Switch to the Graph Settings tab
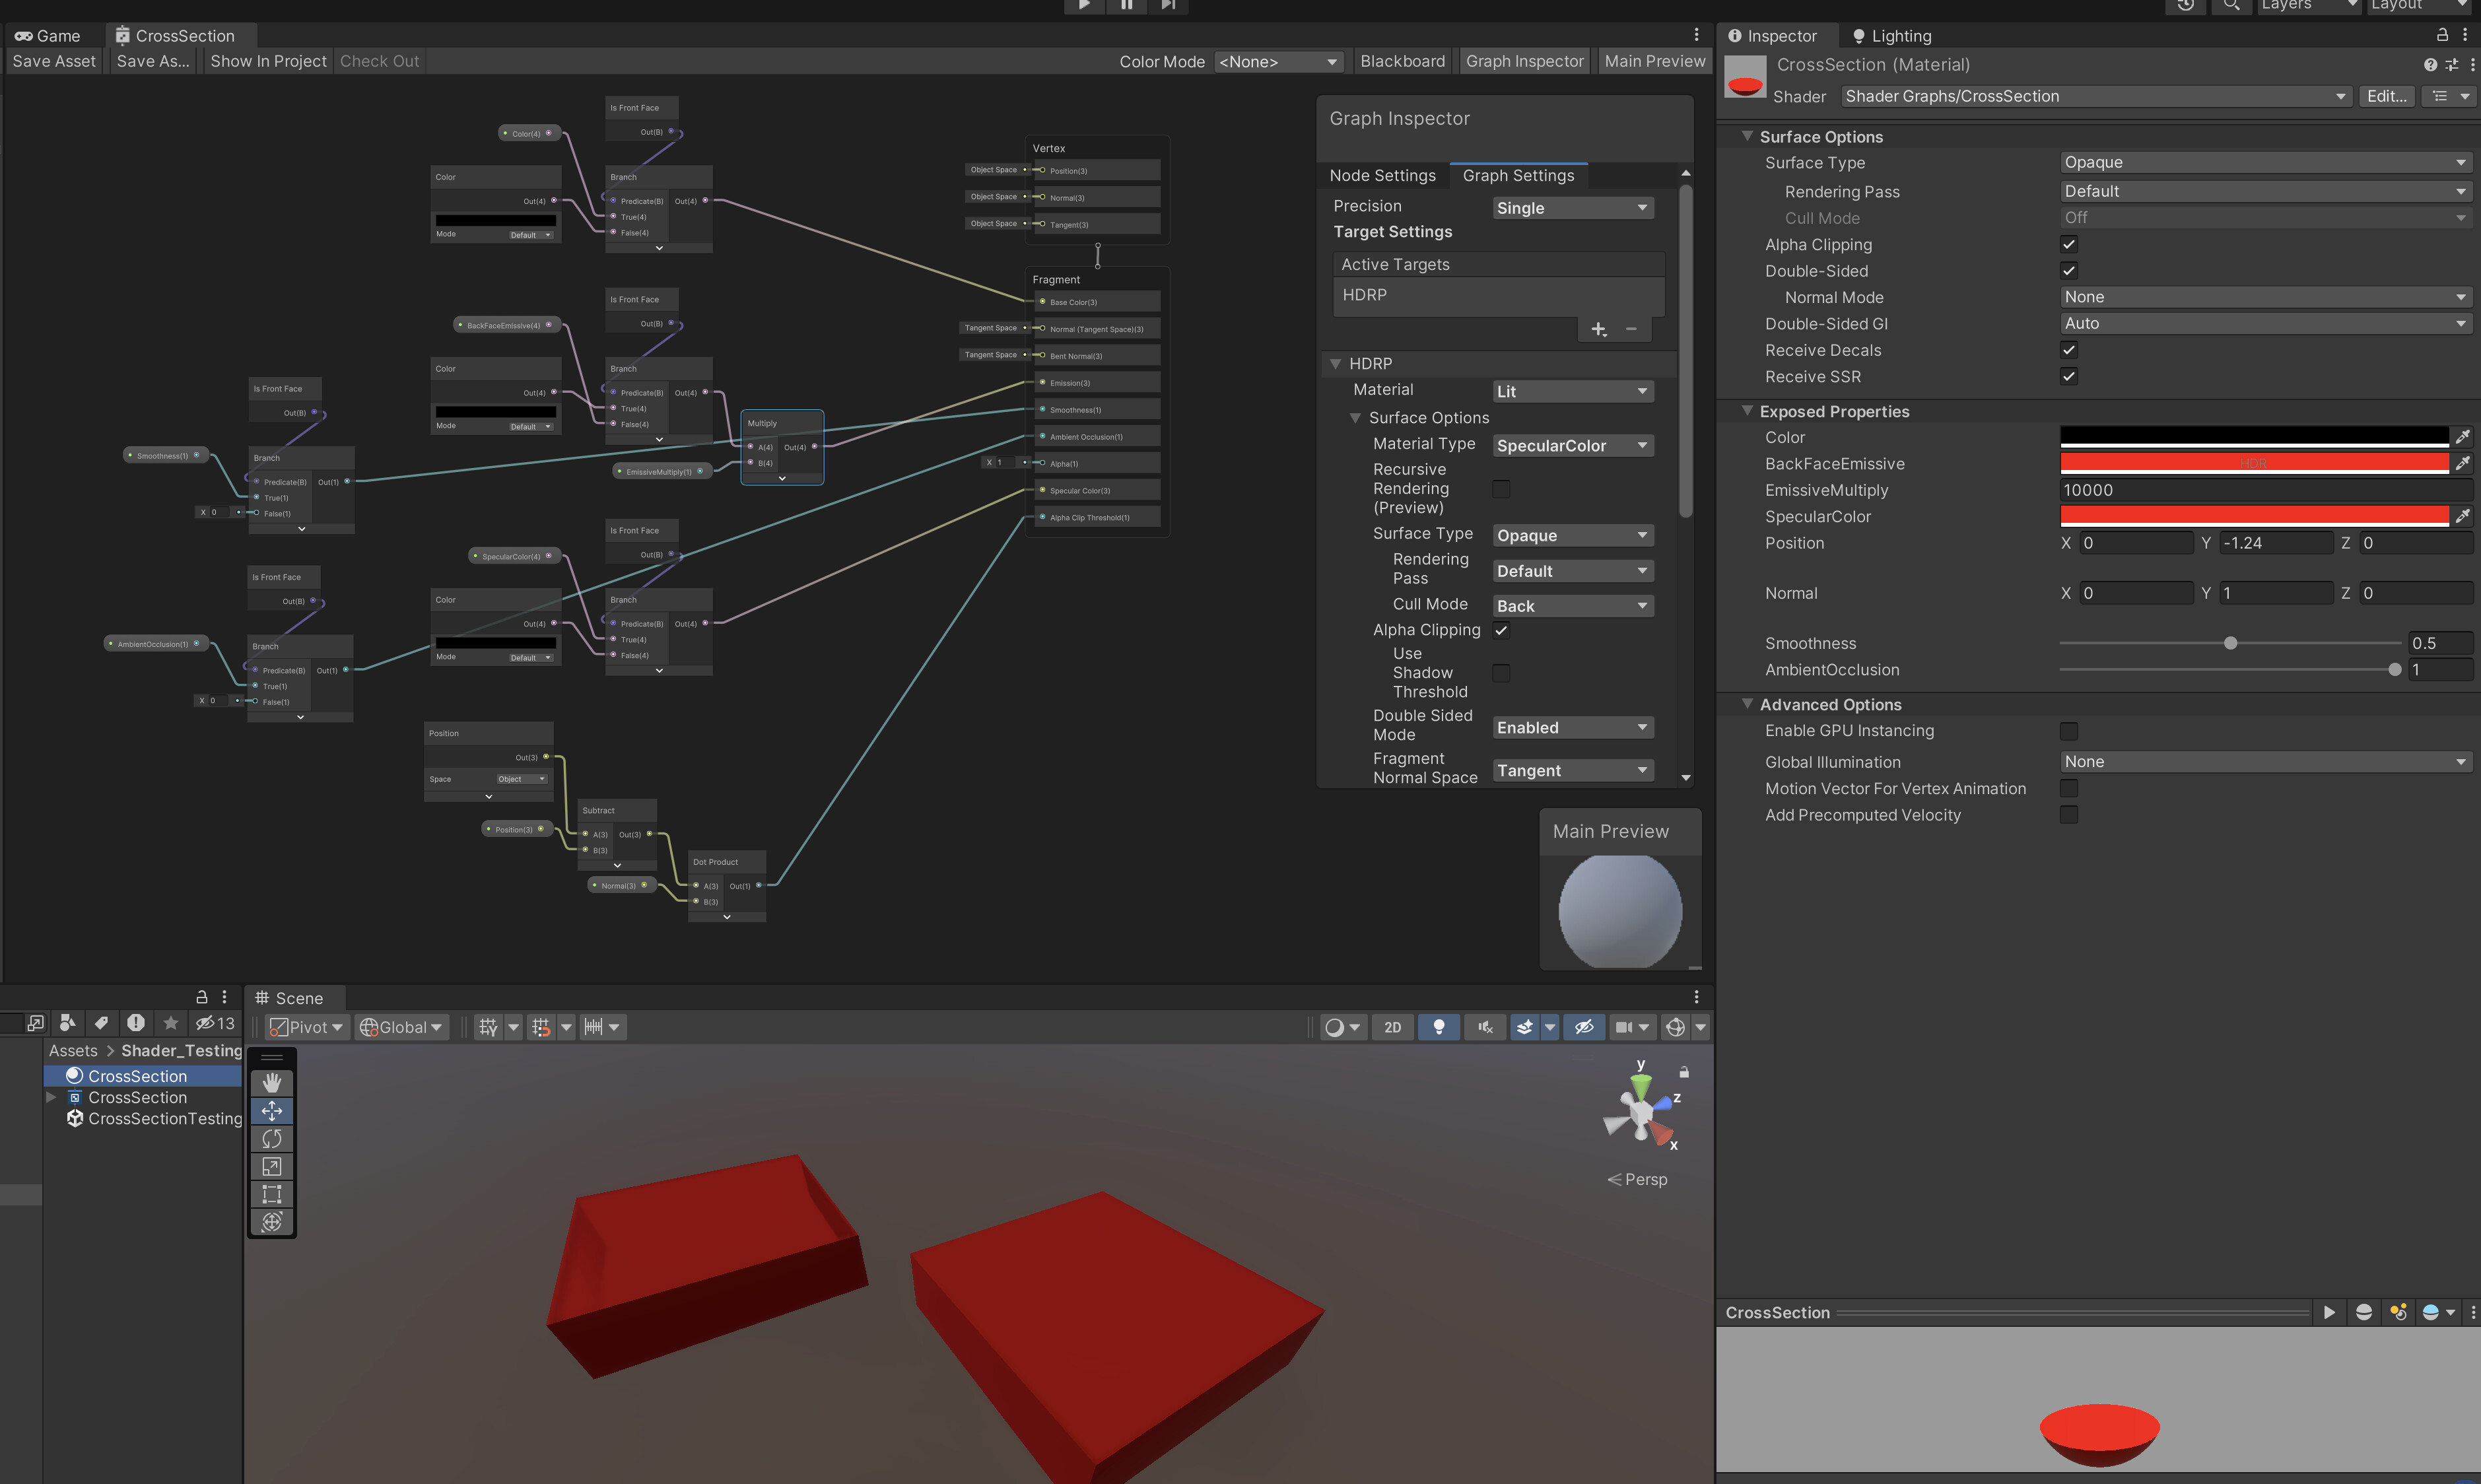This screenshot has height=1484, width=2481. tap(1518, 175)
